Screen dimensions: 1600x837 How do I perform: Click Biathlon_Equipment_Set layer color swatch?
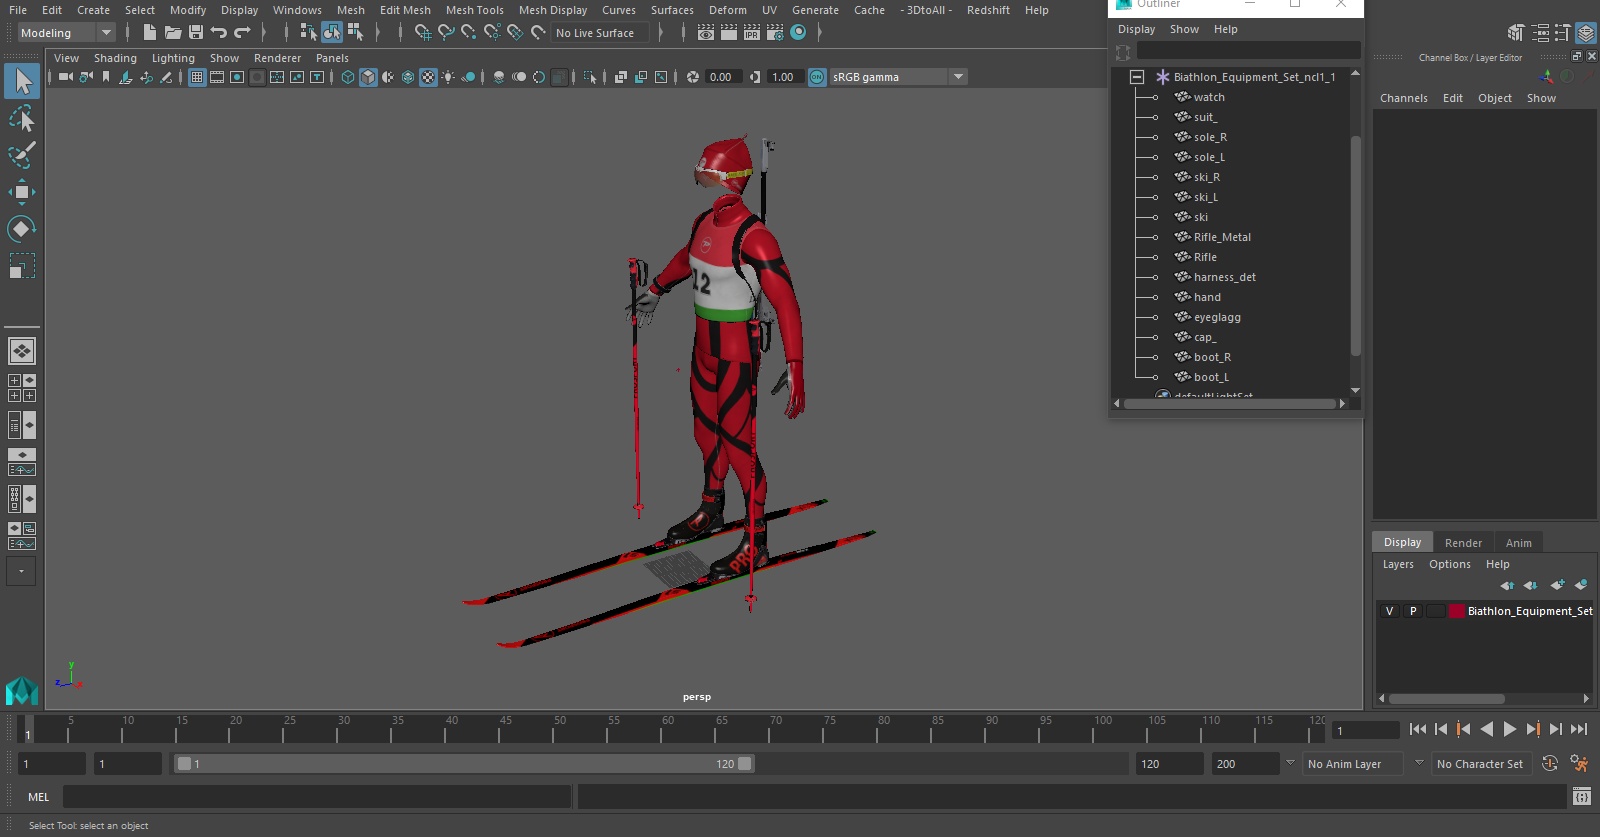tap(1457, 611)
